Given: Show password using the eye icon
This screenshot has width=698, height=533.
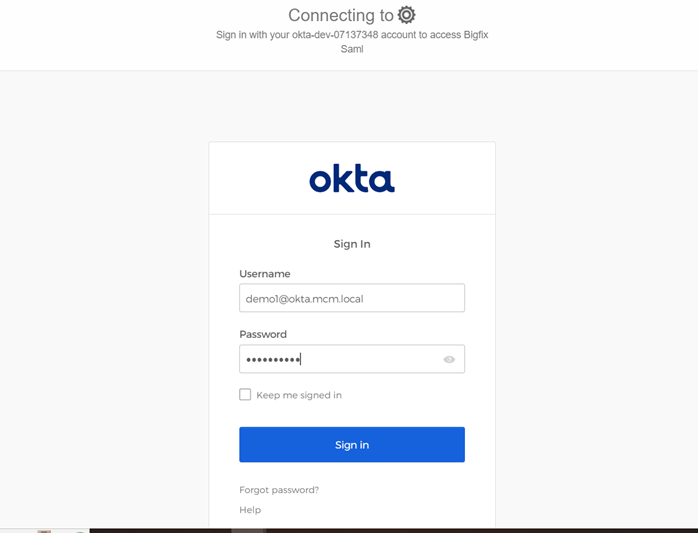Looking at the screenshot, I should click(x=449, y=359).
